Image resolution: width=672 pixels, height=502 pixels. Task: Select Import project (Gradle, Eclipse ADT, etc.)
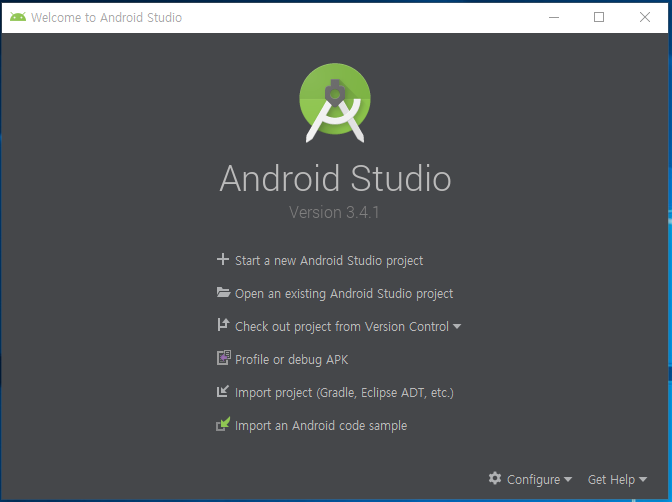point(344,393)
